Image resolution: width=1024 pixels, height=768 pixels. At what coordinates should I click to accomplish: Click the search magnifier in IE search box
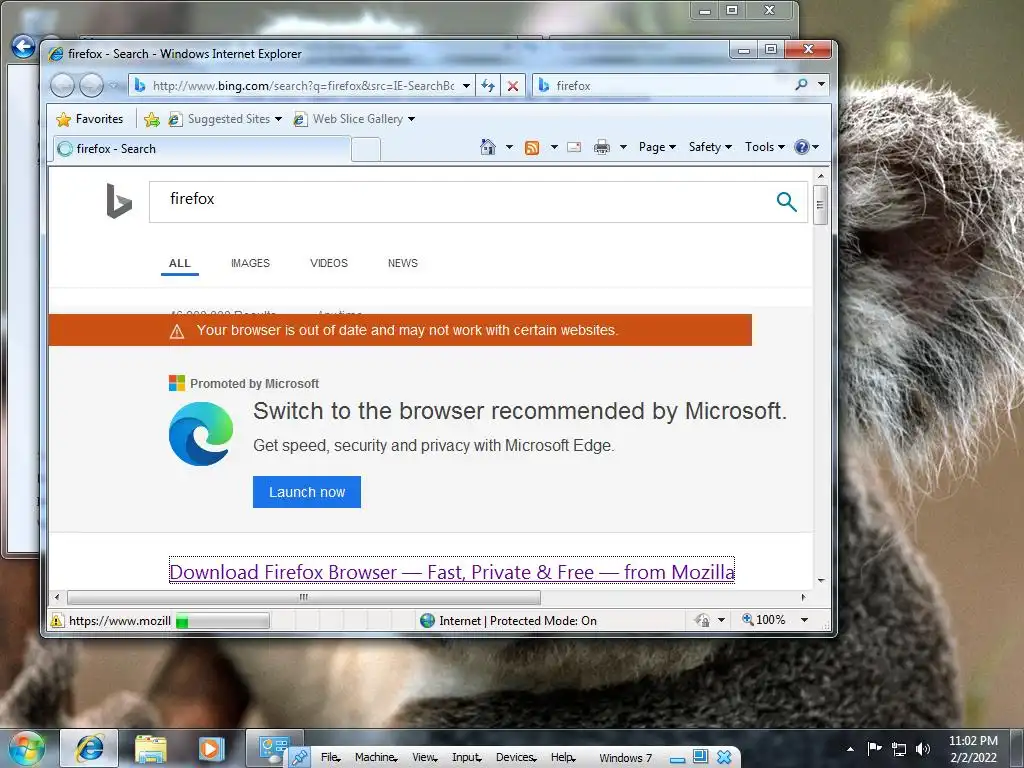[x=801, y=85]
